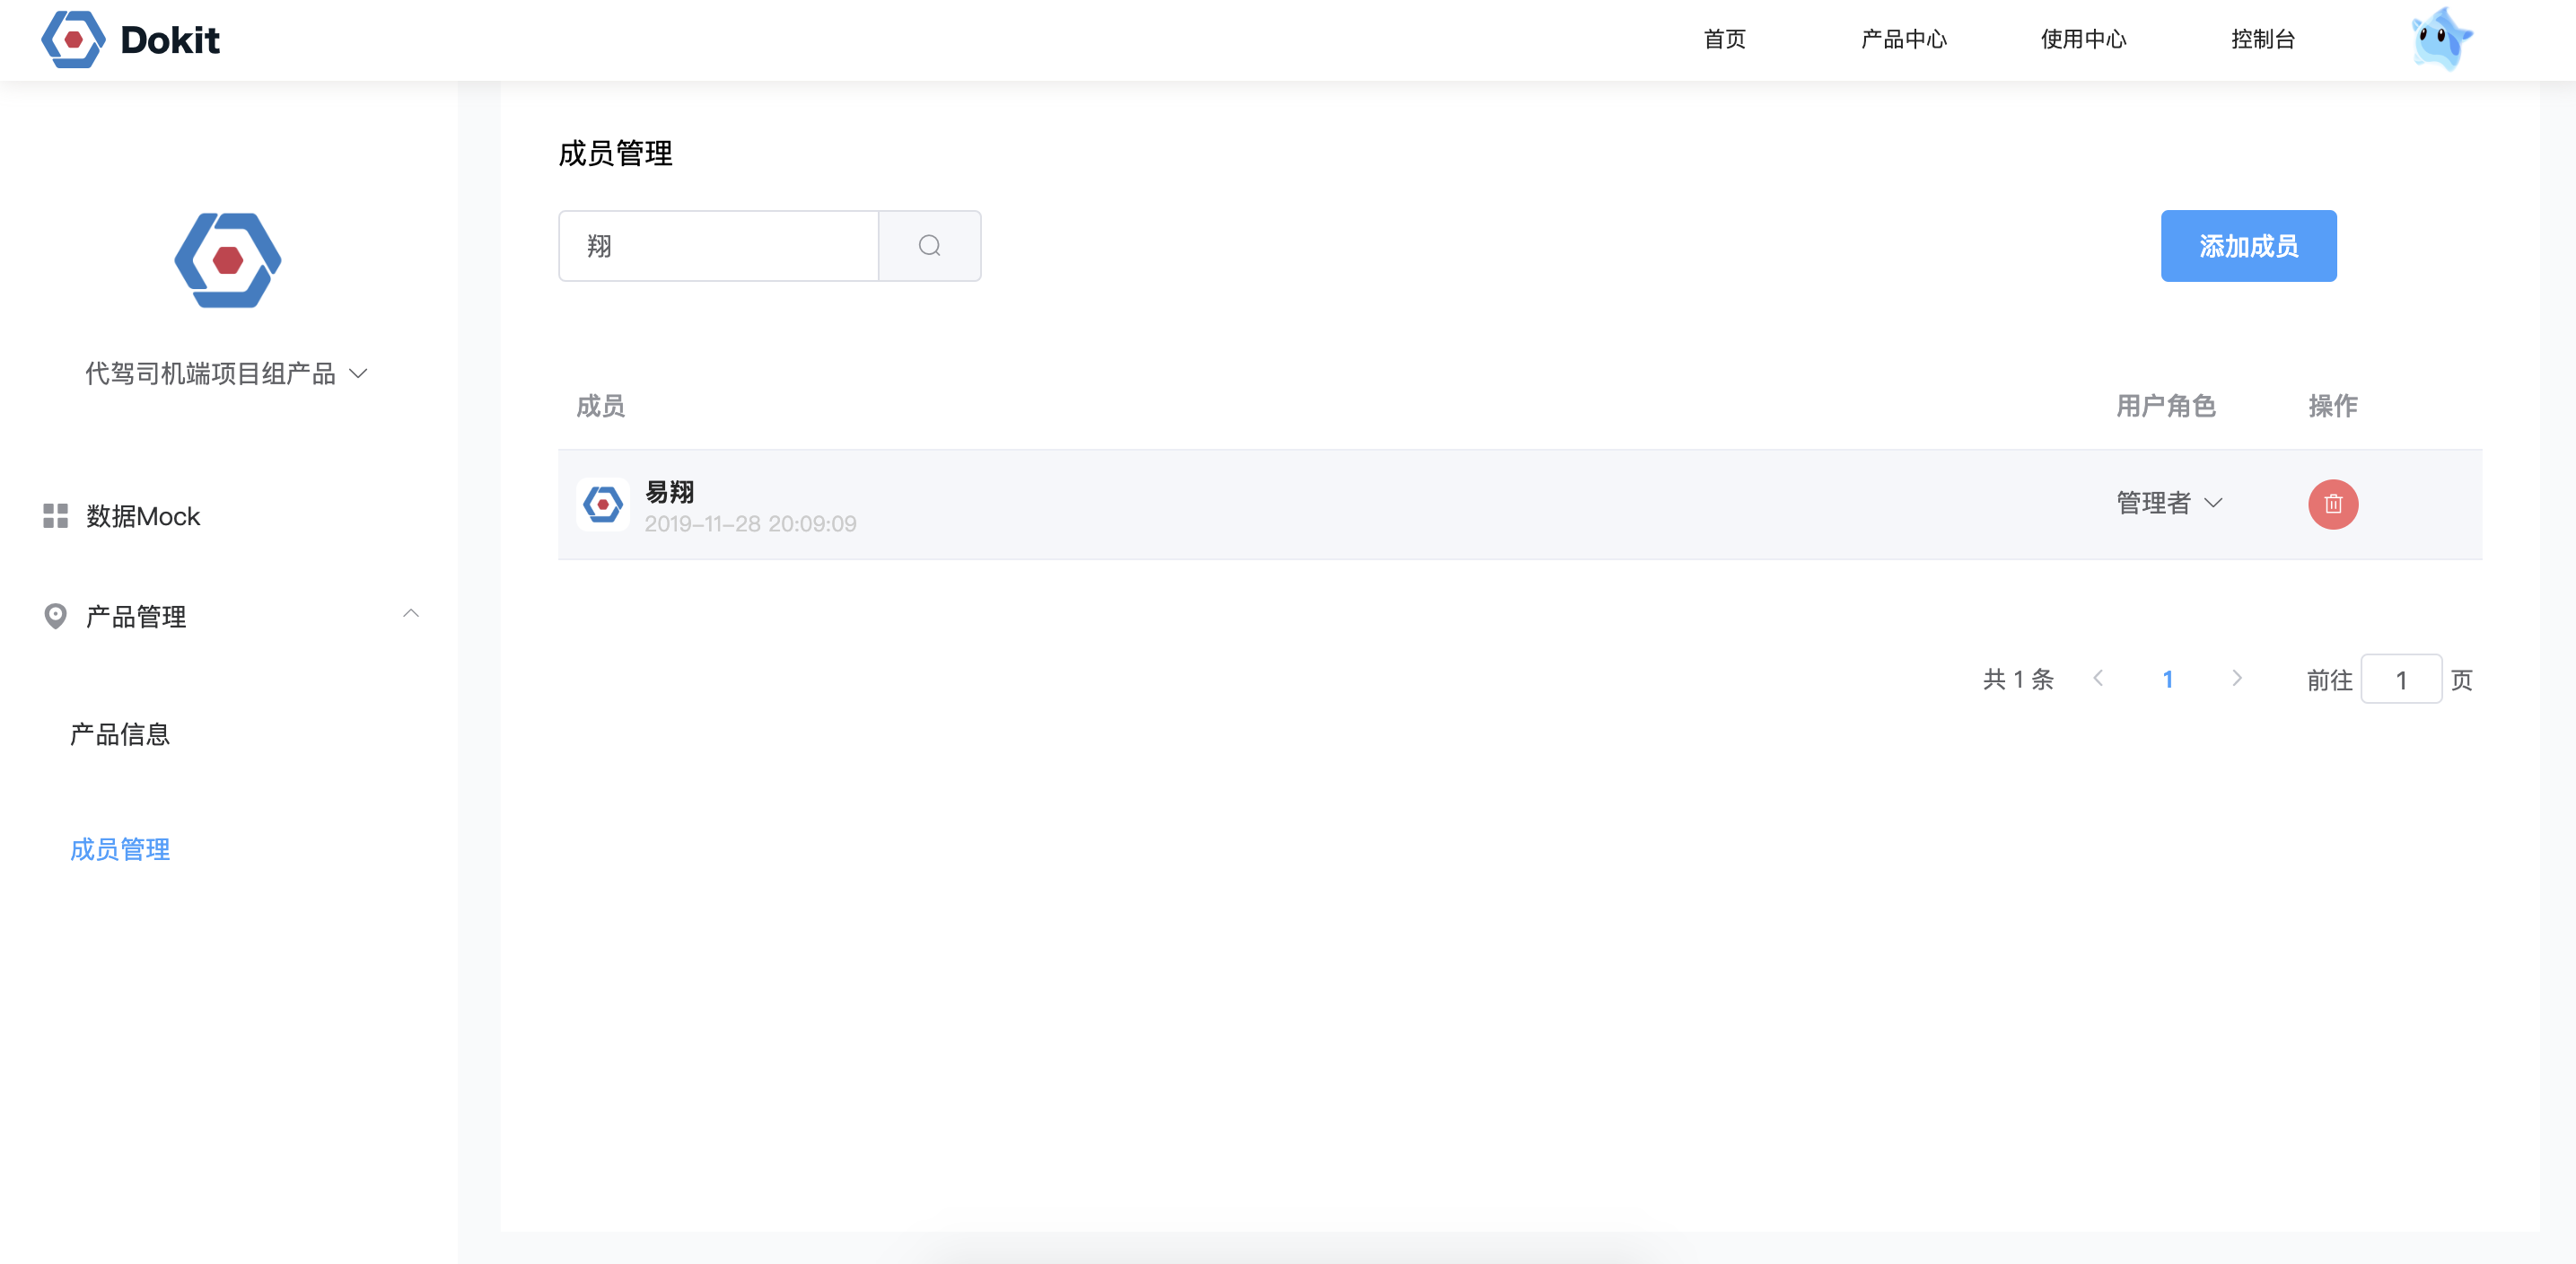Image resolution: width=2576 pixels, height=1264 pixels.
Task: Collapse the 产品管理 section in the sidebar
Action: click(411, 615)
